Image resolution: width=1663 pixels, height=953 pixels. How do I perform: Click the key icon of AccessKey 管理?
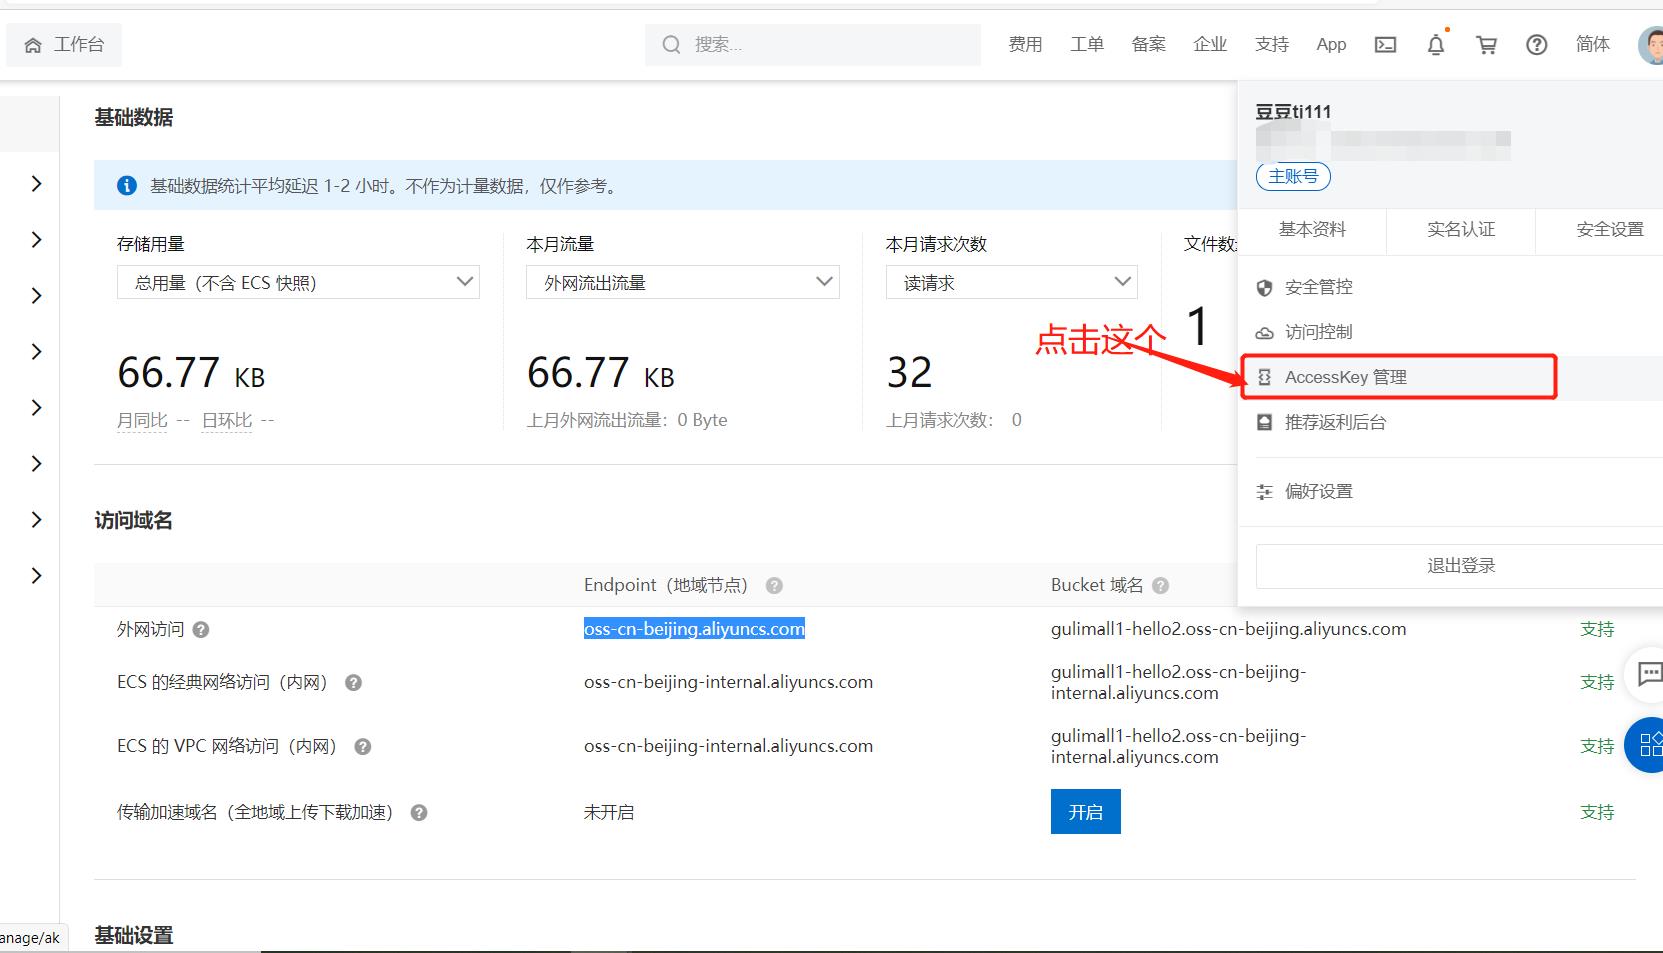[x=1264, y=377]
